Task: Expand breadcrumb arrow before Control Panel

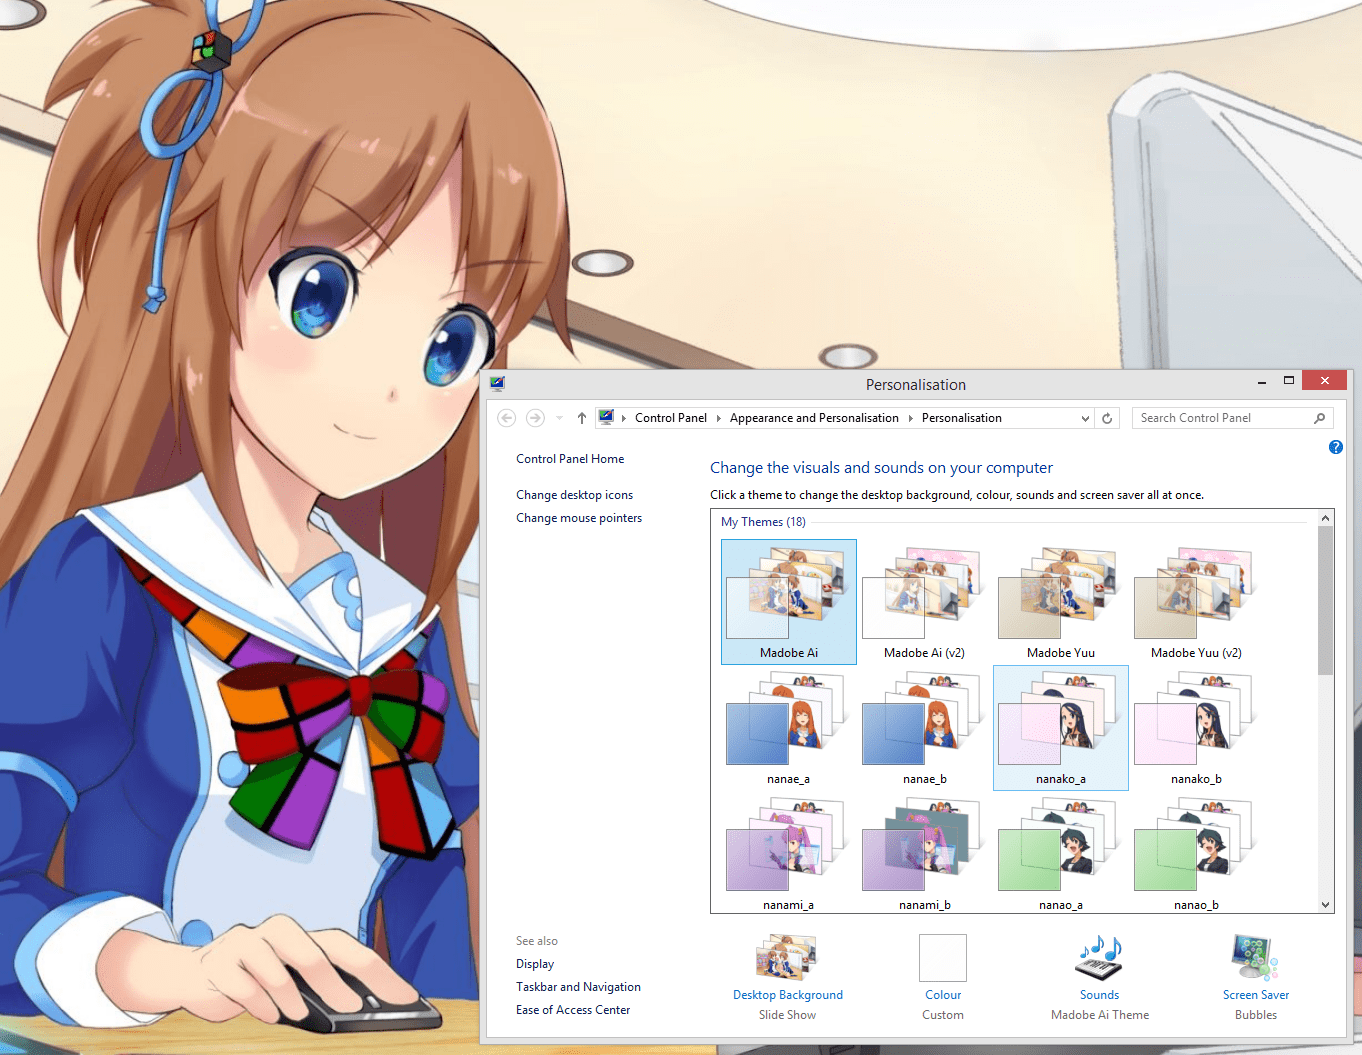Action: (624, 418)
